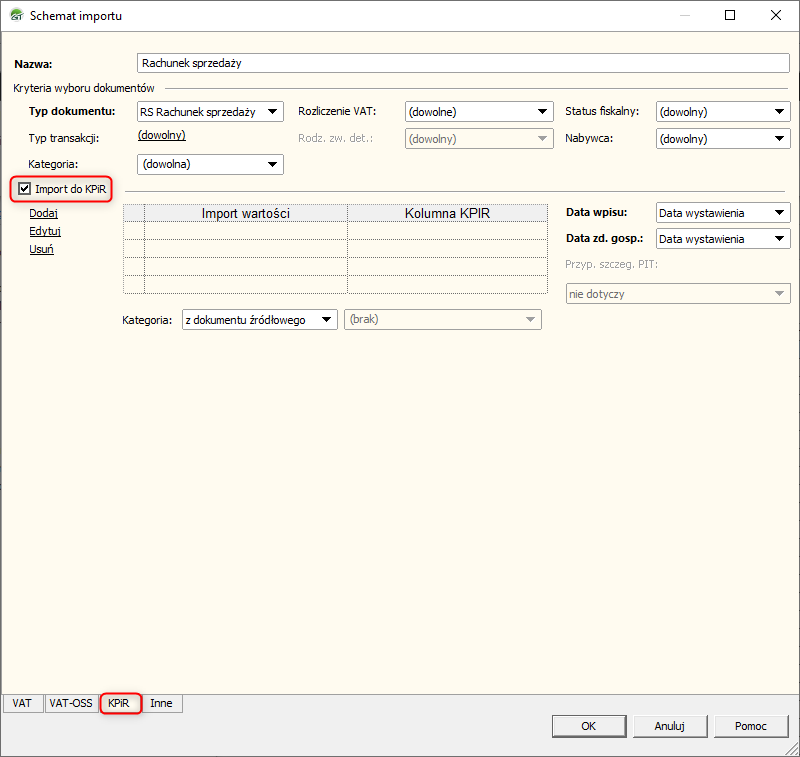Switch to the VAT tab
This screenshot has width=800, height=757.
[x=22, y=703]
